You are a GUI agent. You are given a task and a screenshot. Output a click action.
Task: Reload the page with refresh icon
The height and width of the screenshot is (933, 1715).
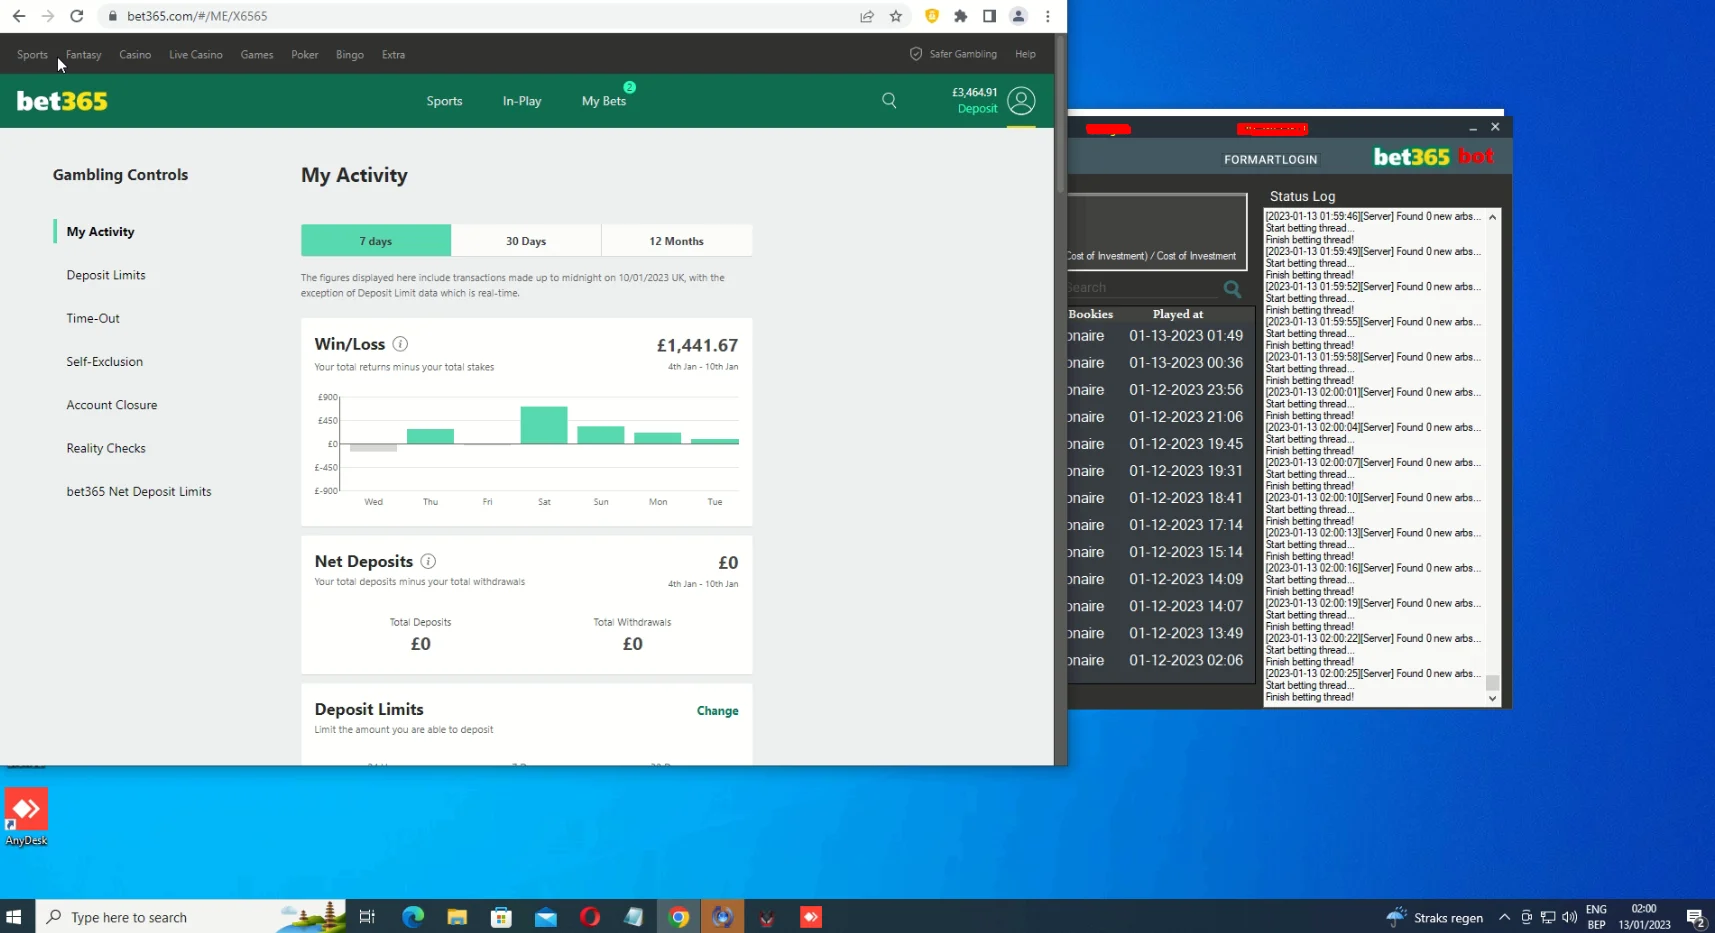pos(77,16)
